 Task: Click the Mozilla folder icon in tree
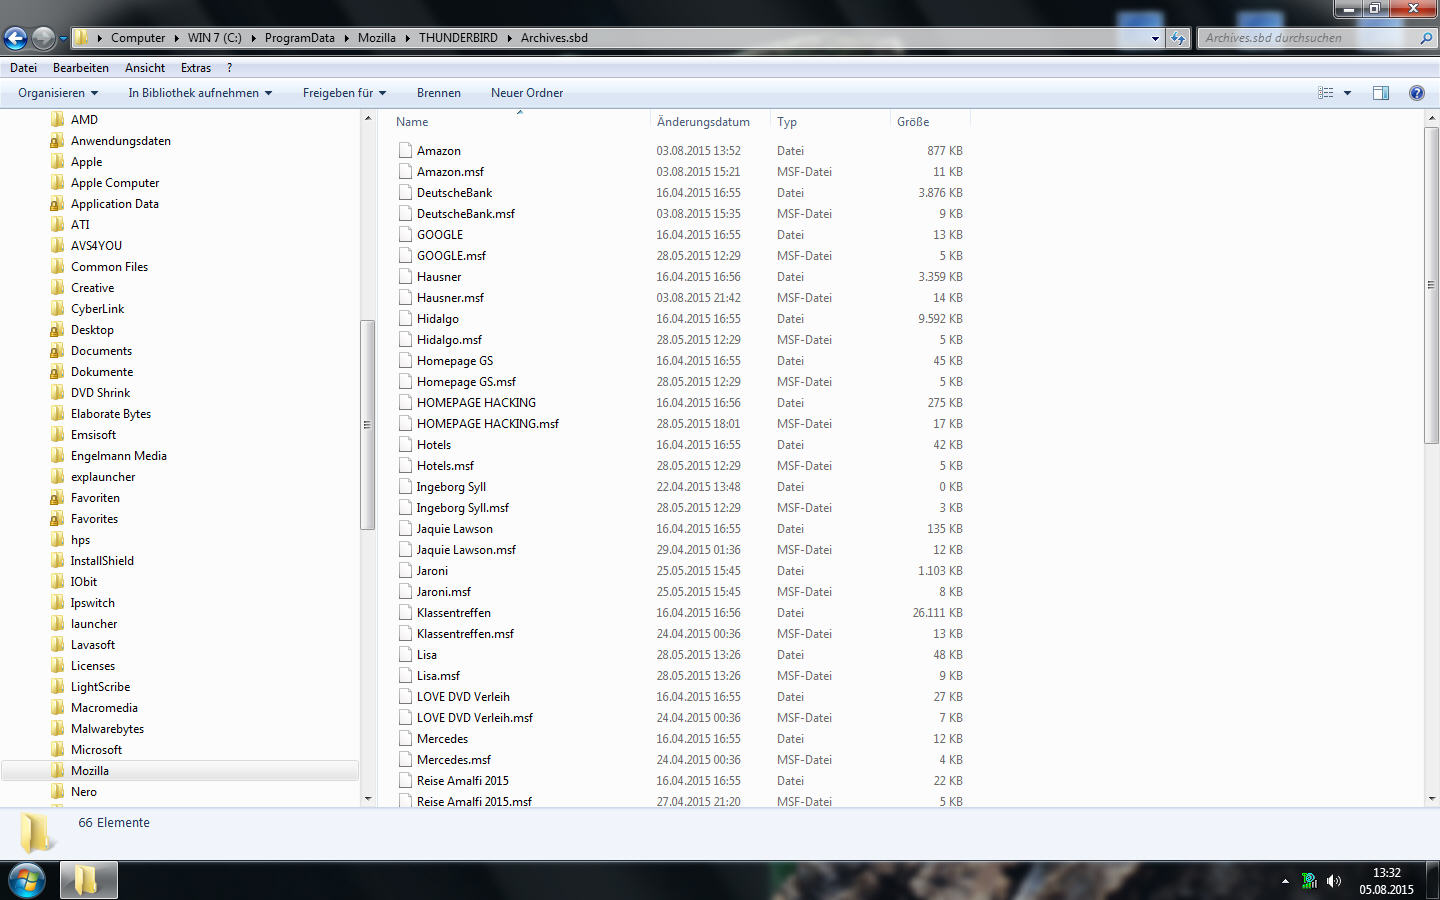pyautogui.click(x=57, y=771)
